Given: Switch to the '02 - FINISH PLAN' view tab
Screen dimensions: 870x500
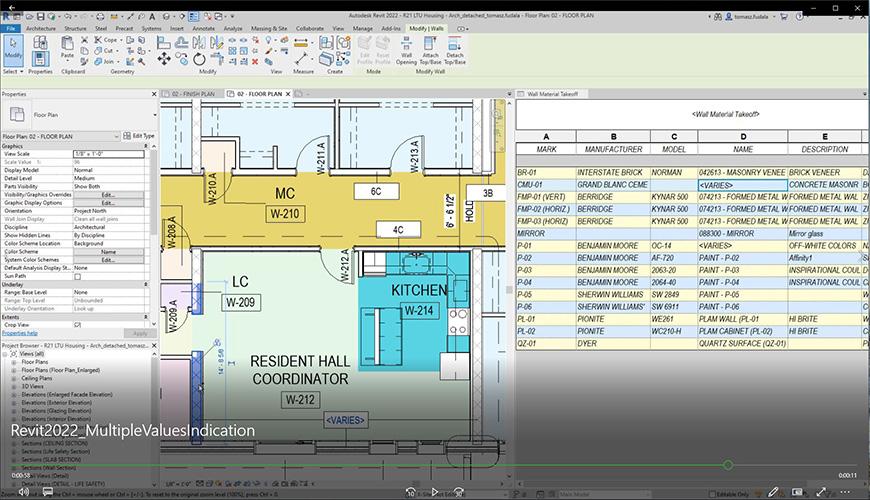Looking at the screenshot, I should [193, 94].
